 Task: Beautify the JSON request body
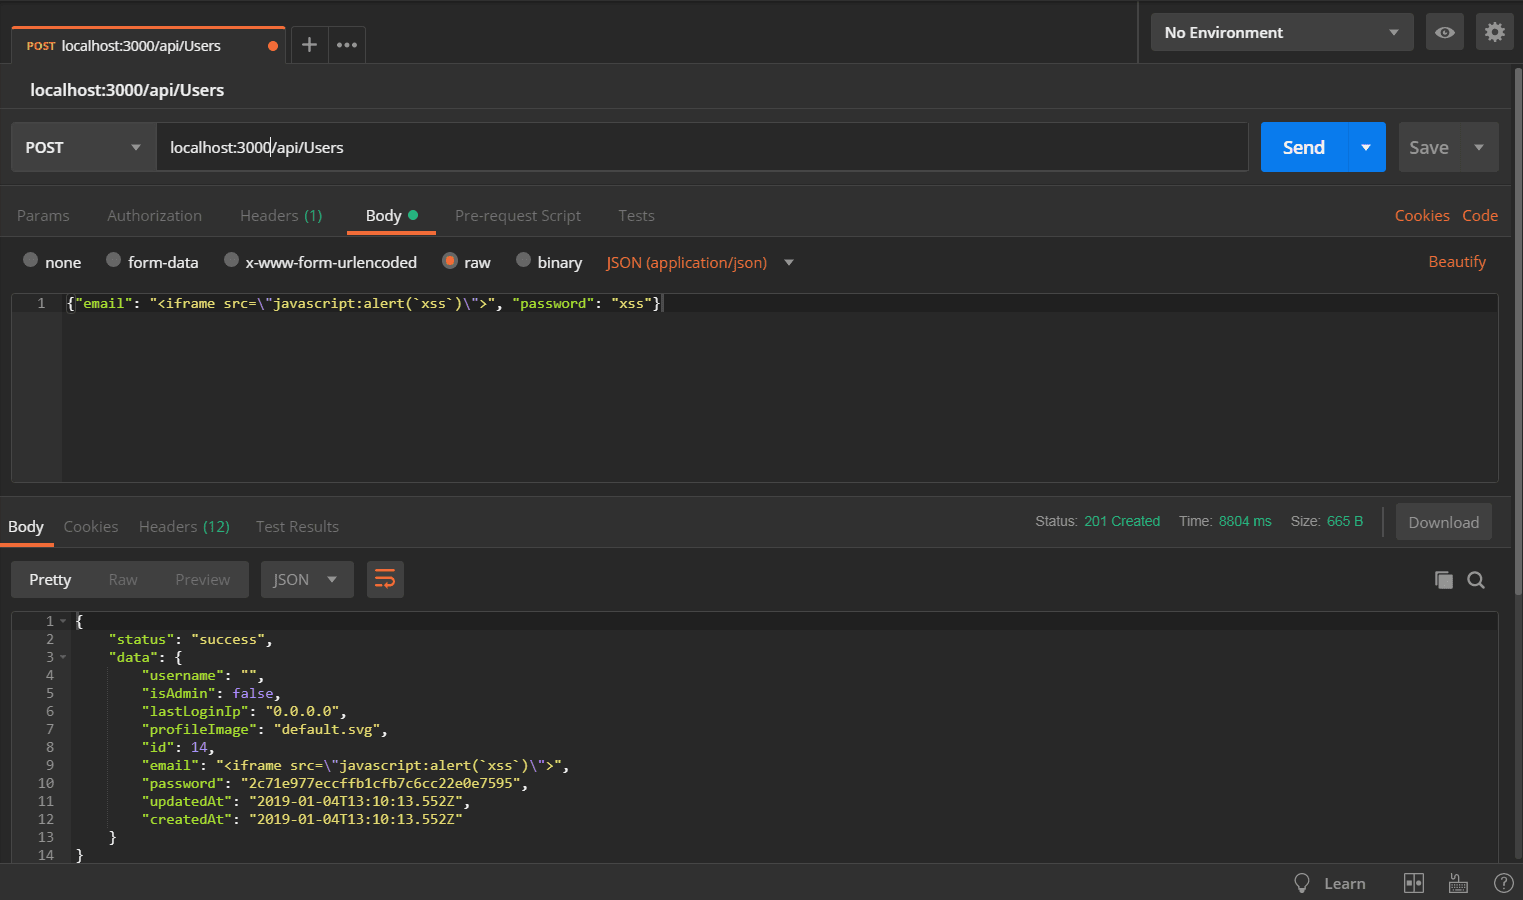coord(1457,261)
